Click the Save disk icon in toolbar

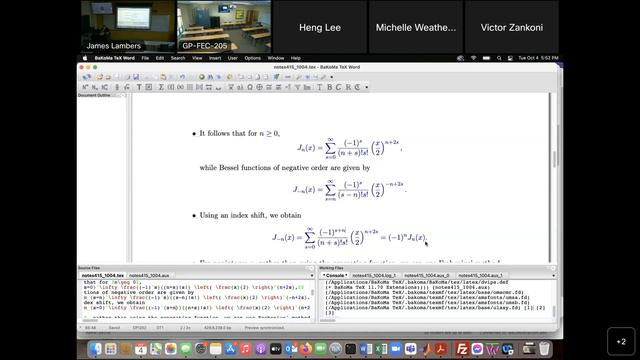136,77
